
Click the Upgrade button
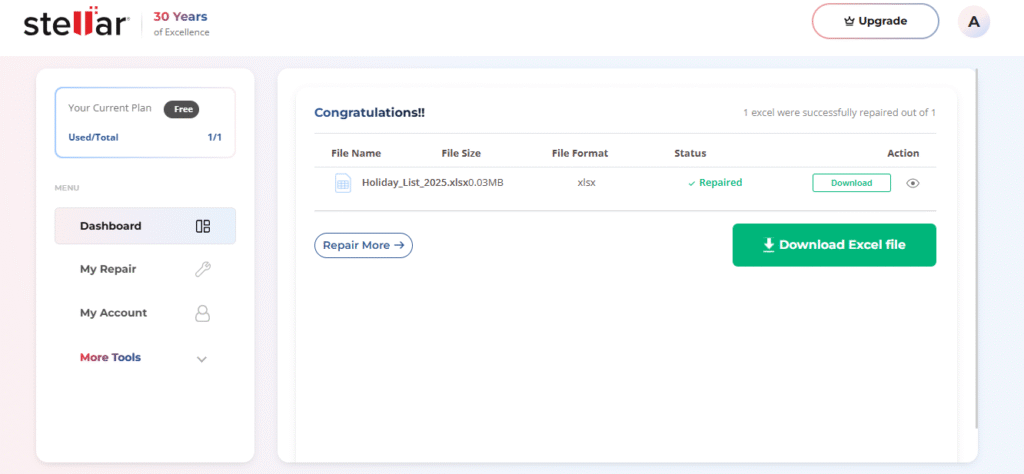(x=875, y=22)
